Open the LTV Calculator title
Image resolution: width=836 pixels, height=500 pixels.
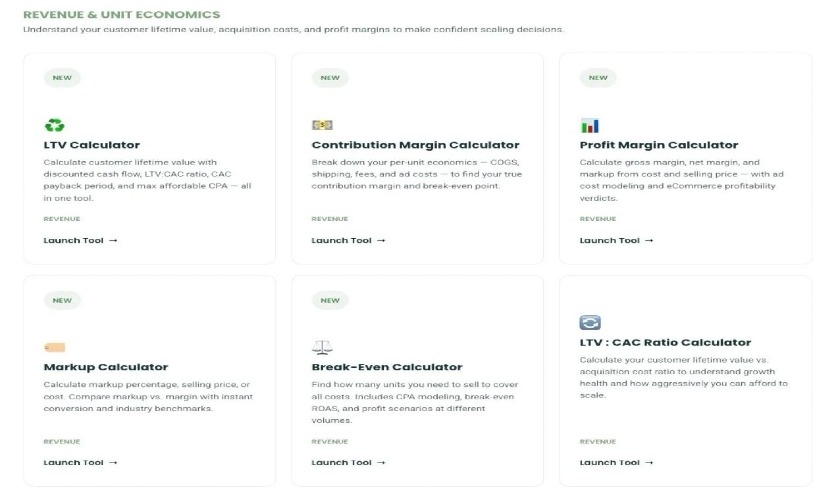coord(92,145)
